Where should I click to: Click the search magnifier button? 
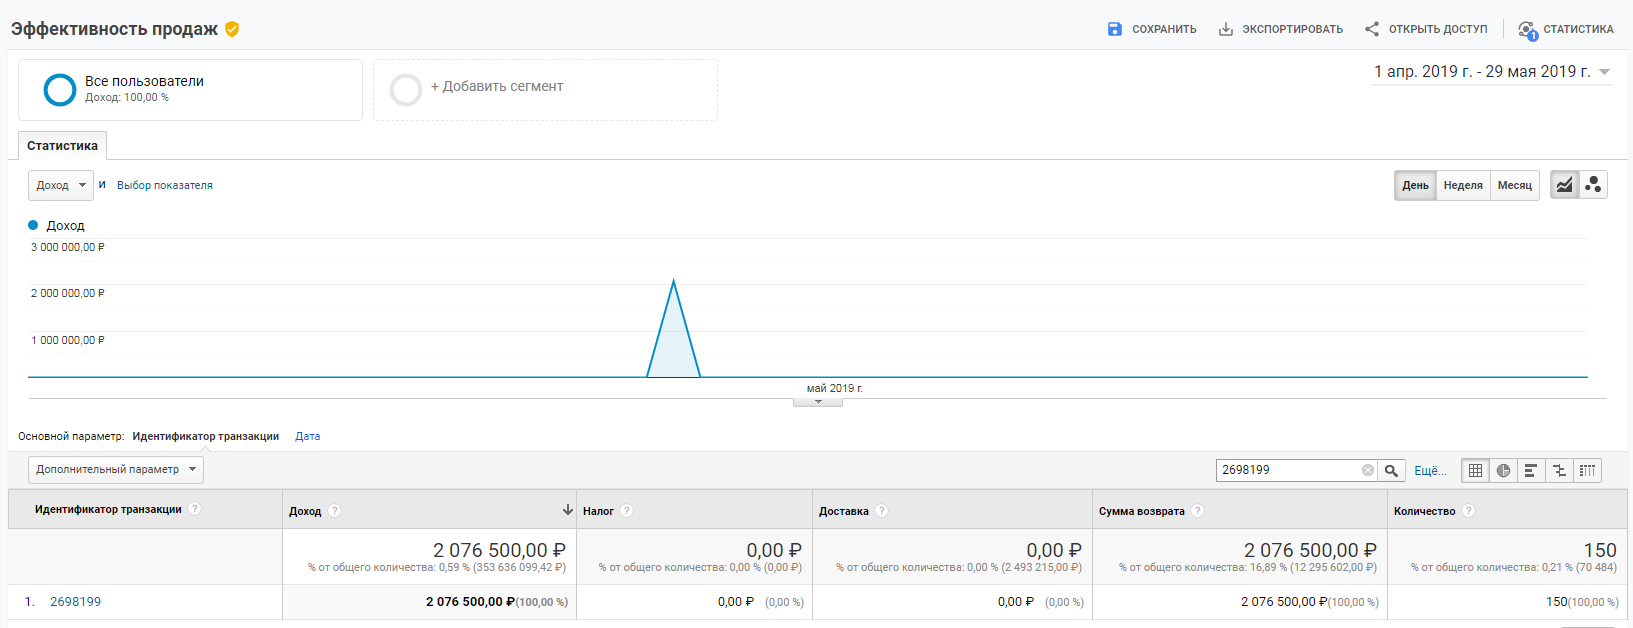[x=1391, y=470]
